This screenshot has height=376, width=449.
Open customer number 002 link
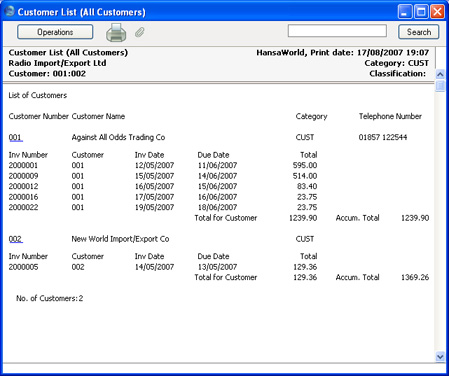click(15, 239)
